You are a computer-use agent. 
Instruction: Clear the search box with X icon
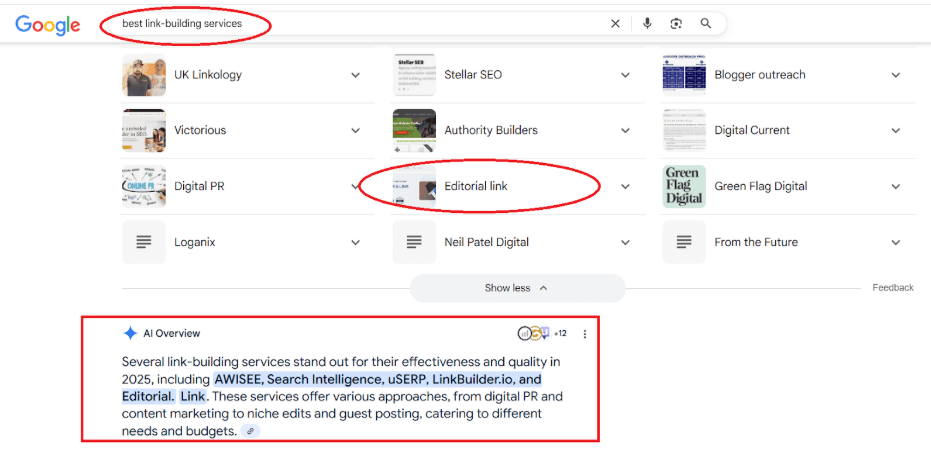click(x=615, y=24)
